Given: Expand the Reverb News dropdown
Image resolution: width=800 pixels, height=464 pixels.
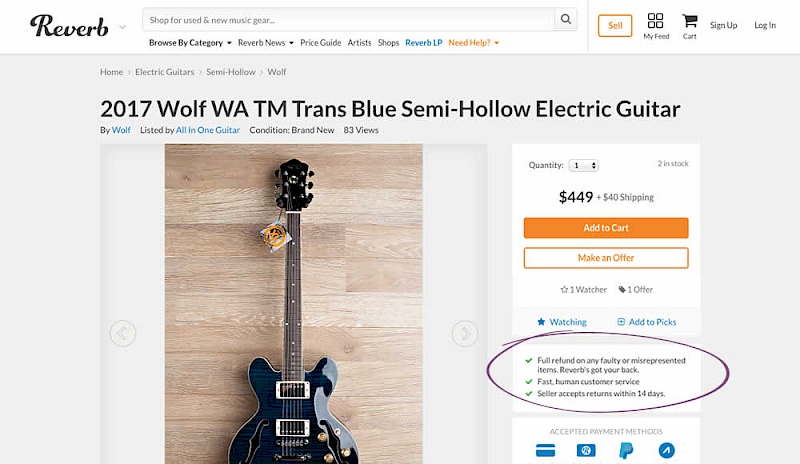Looking at the screenshot, I should tap(265, 43).
